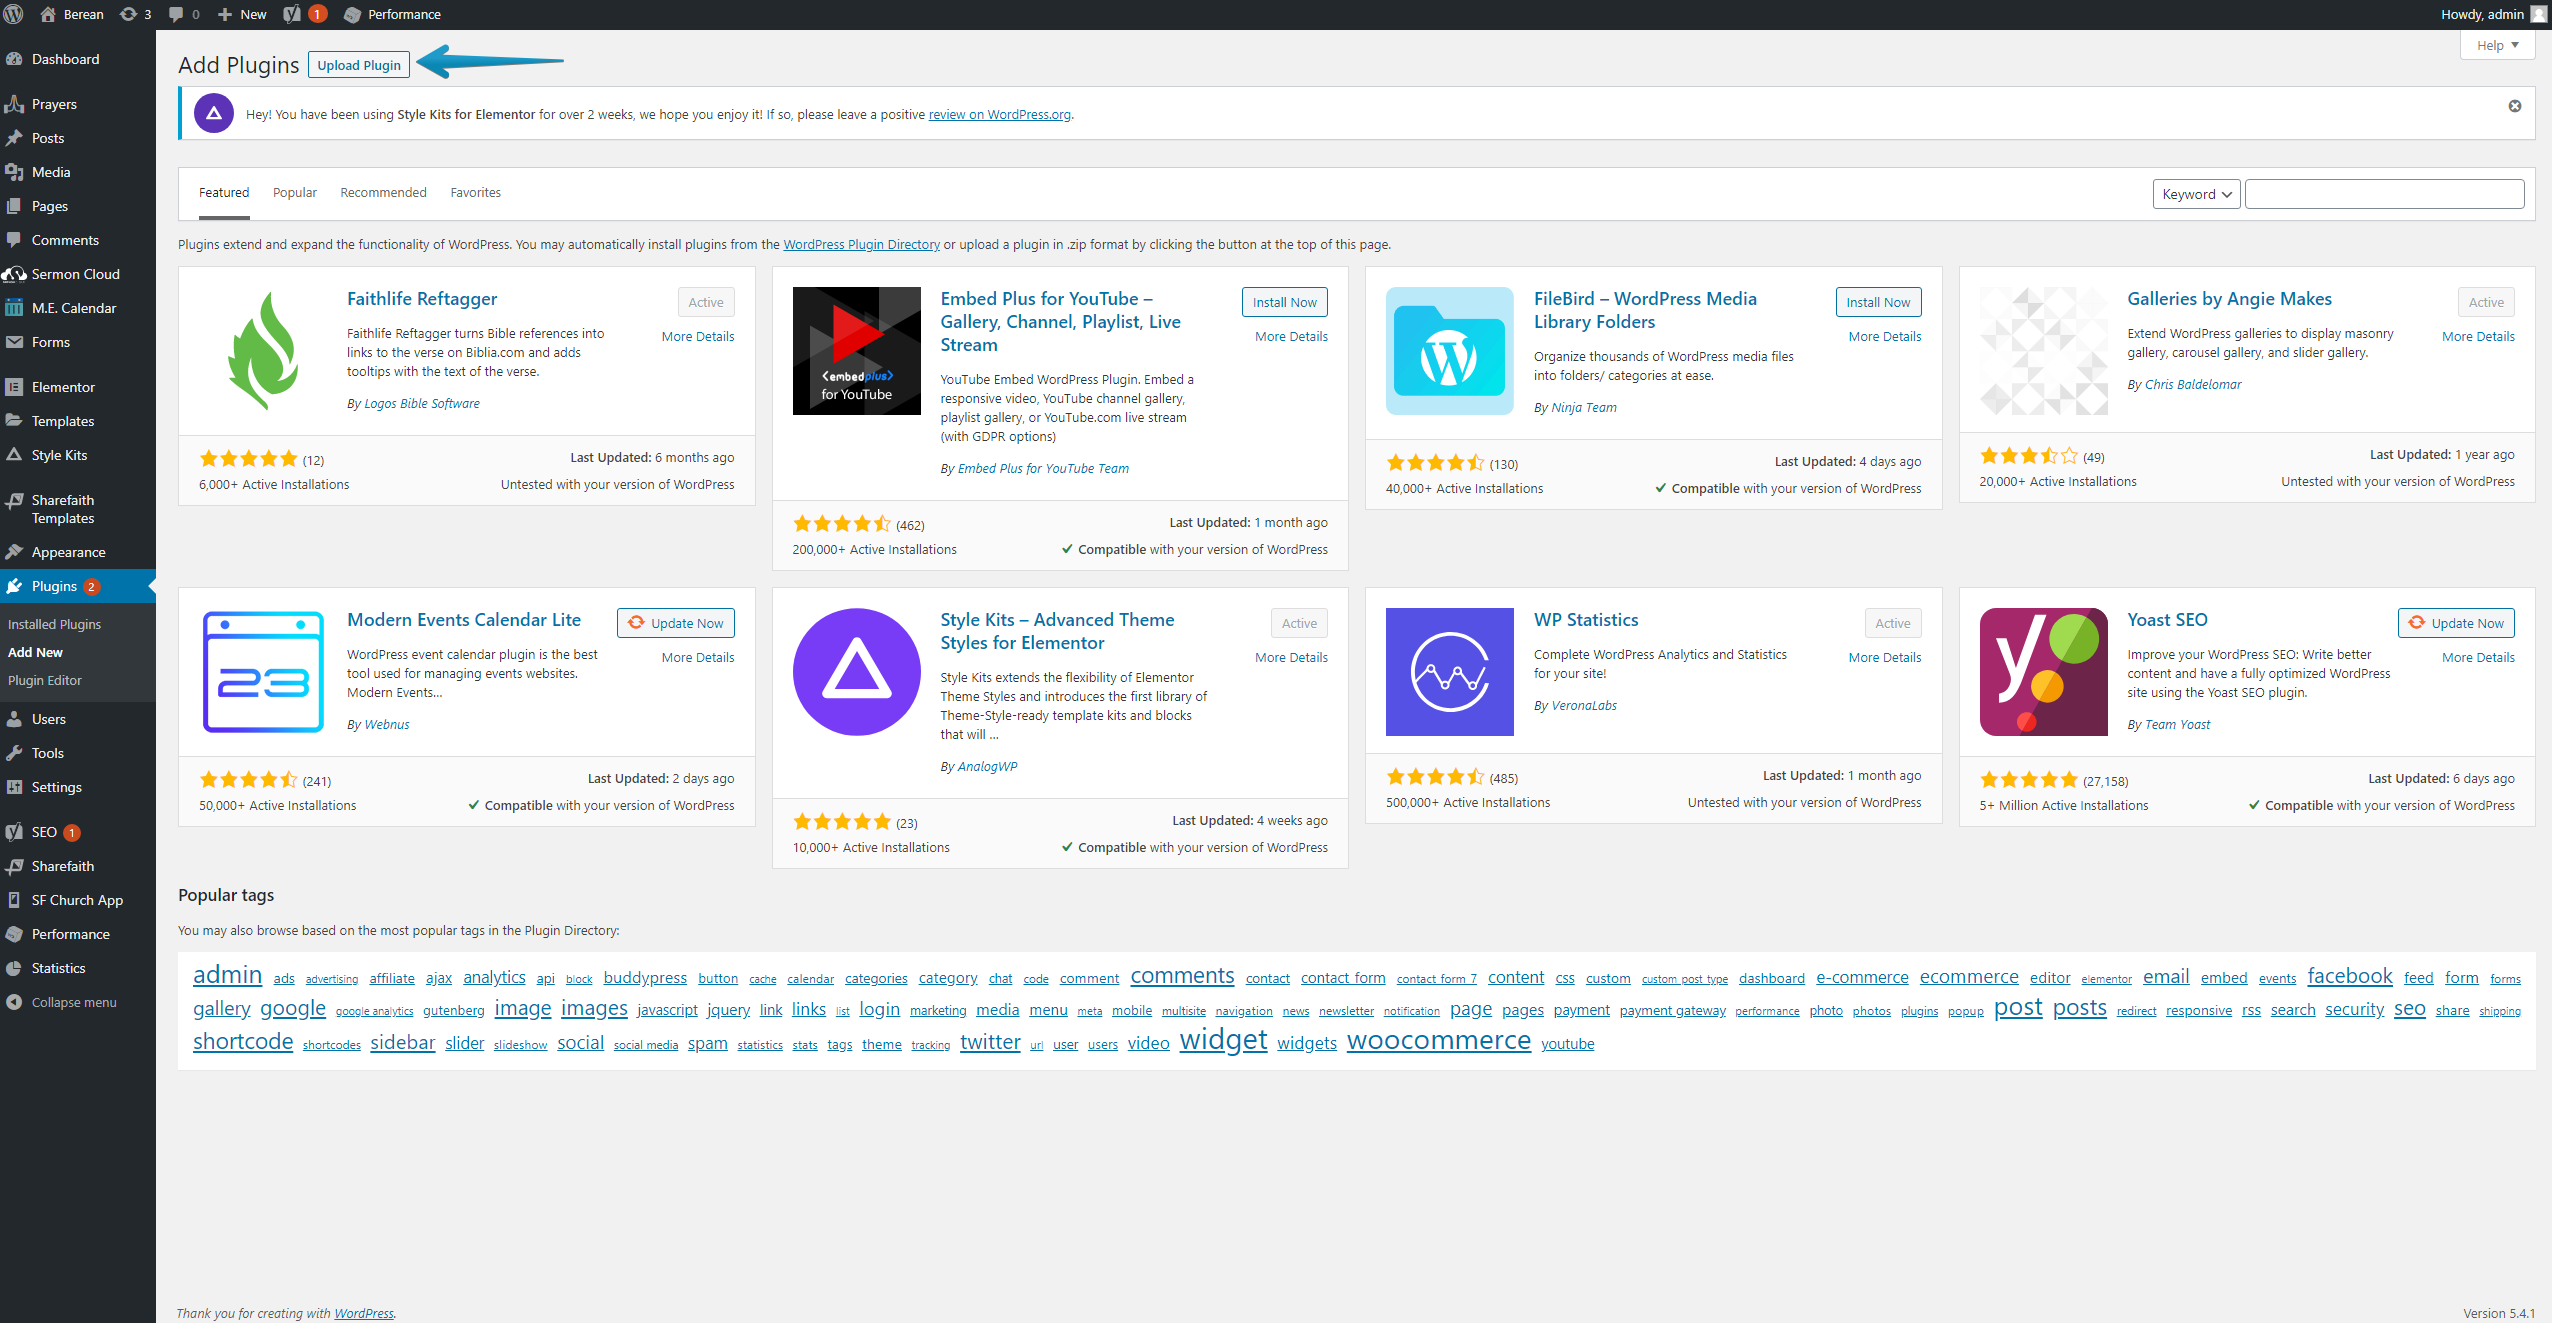The height and width of the screenshot is (1323, 2552).
Task: Install Embed Plus for YouTube plugin
Action: coord(1284,302)
